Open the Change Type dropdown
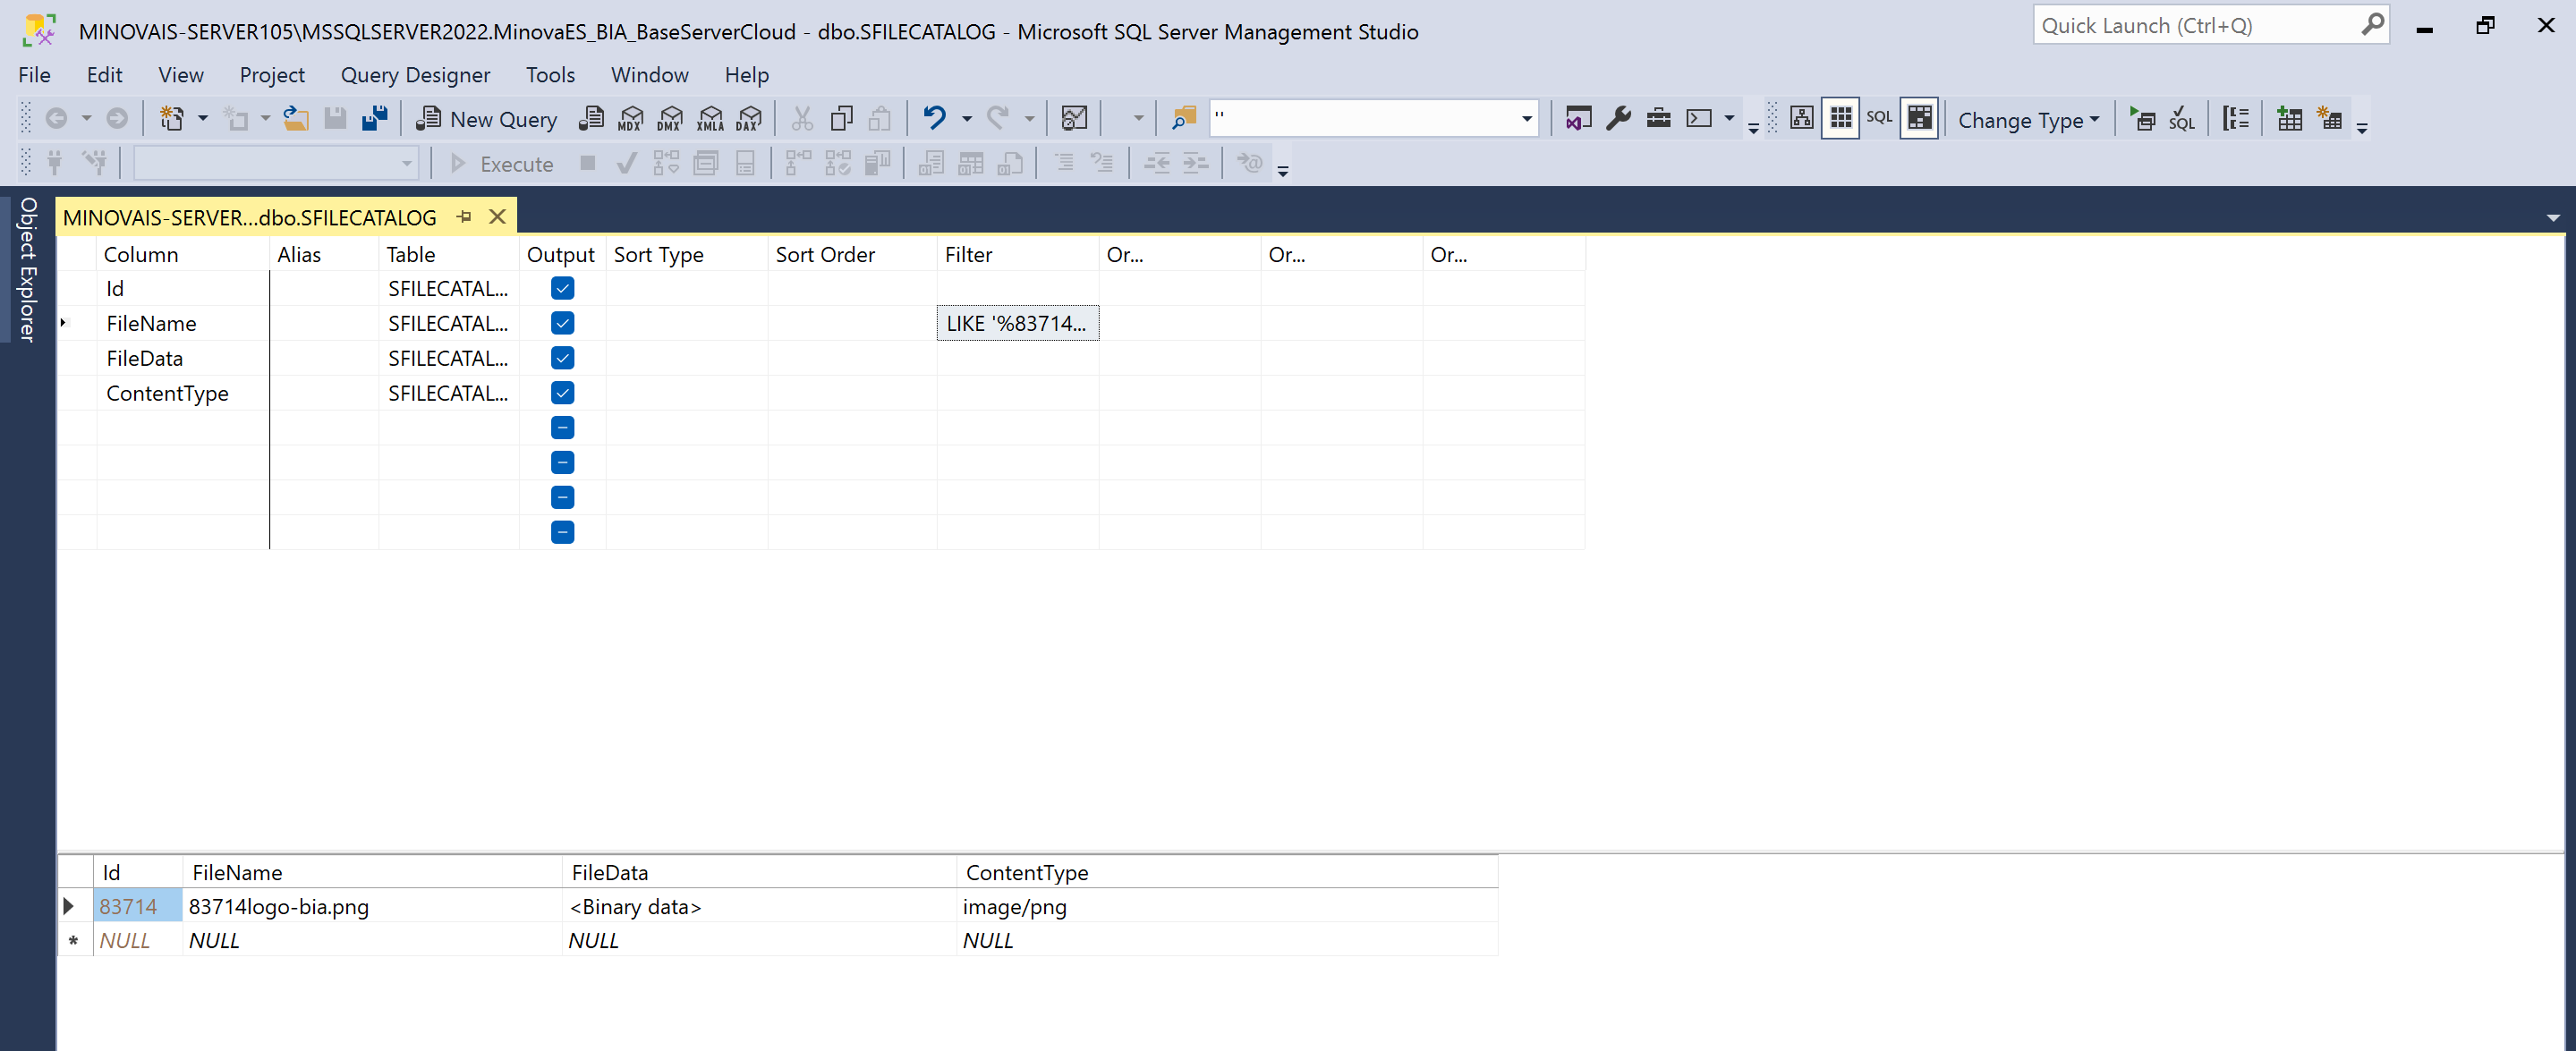 [x=2028, y=120]
